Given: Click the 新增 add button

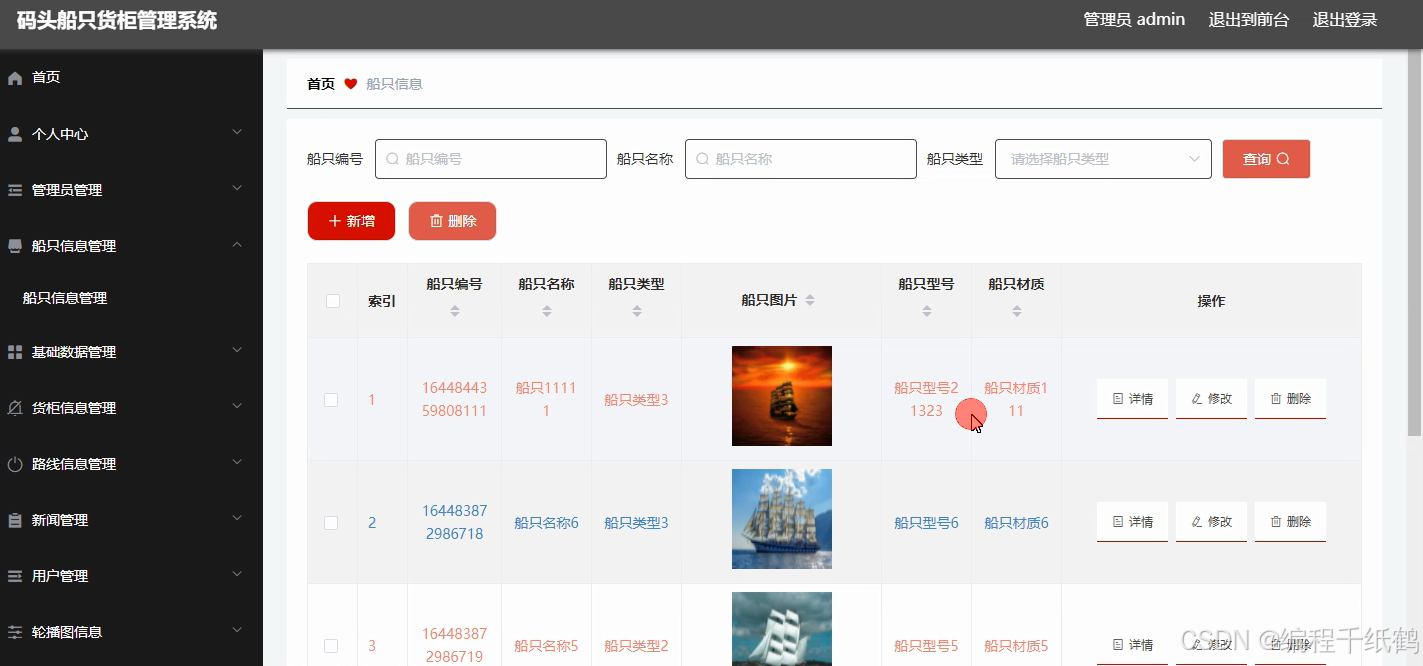Looking at the screenshot, I should 351,221.
